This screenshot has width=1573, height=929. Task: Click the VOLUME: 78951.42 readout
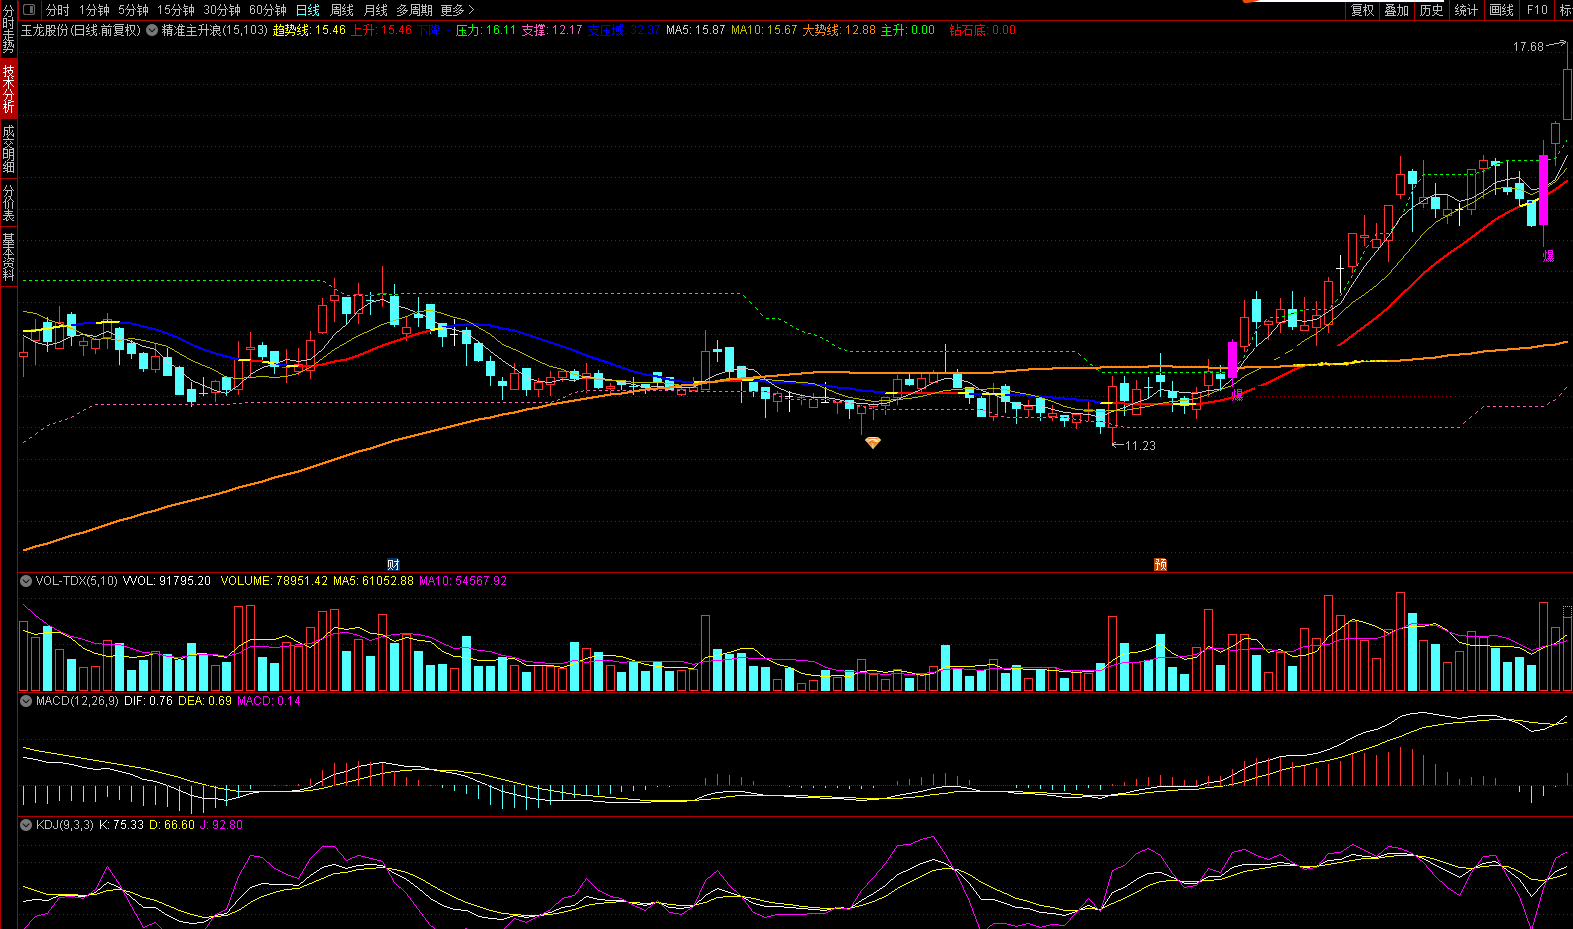274,581
